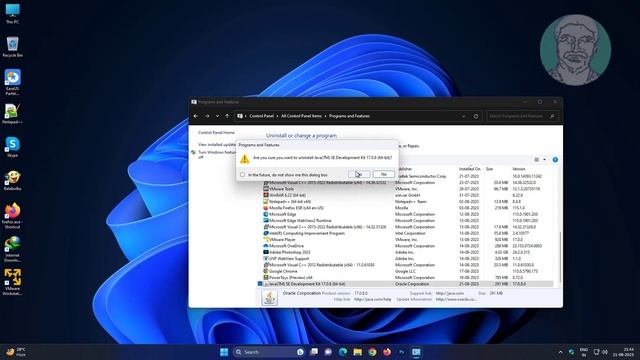This screenshot has width=640, height=360.
Task: Open Skype desktop shortcut
Action: [x=13, y=147]
